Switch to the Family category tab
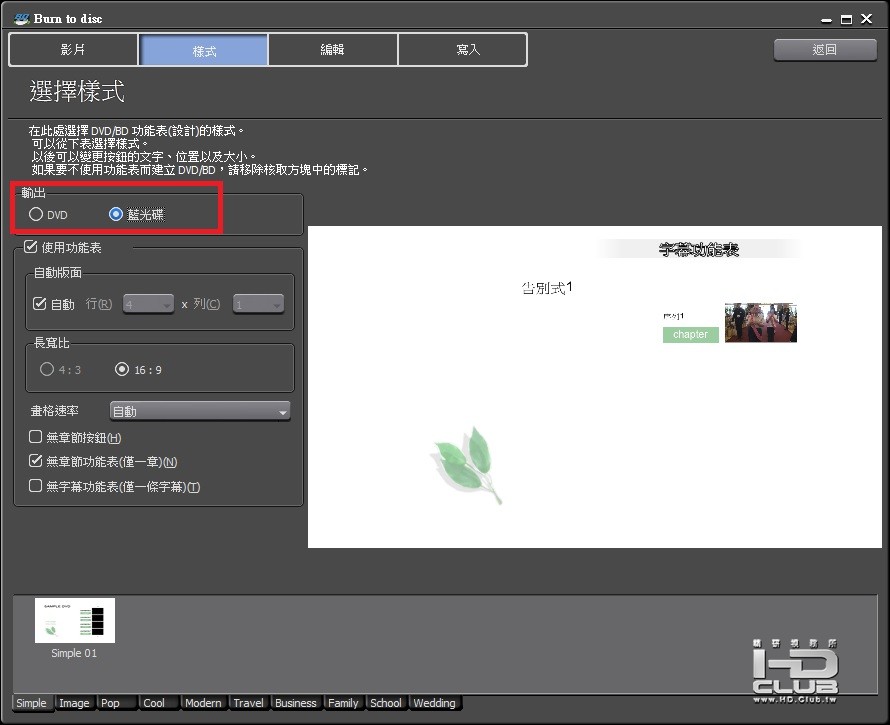This screenshot has height=725, width=890. click(x=343, y=703)
